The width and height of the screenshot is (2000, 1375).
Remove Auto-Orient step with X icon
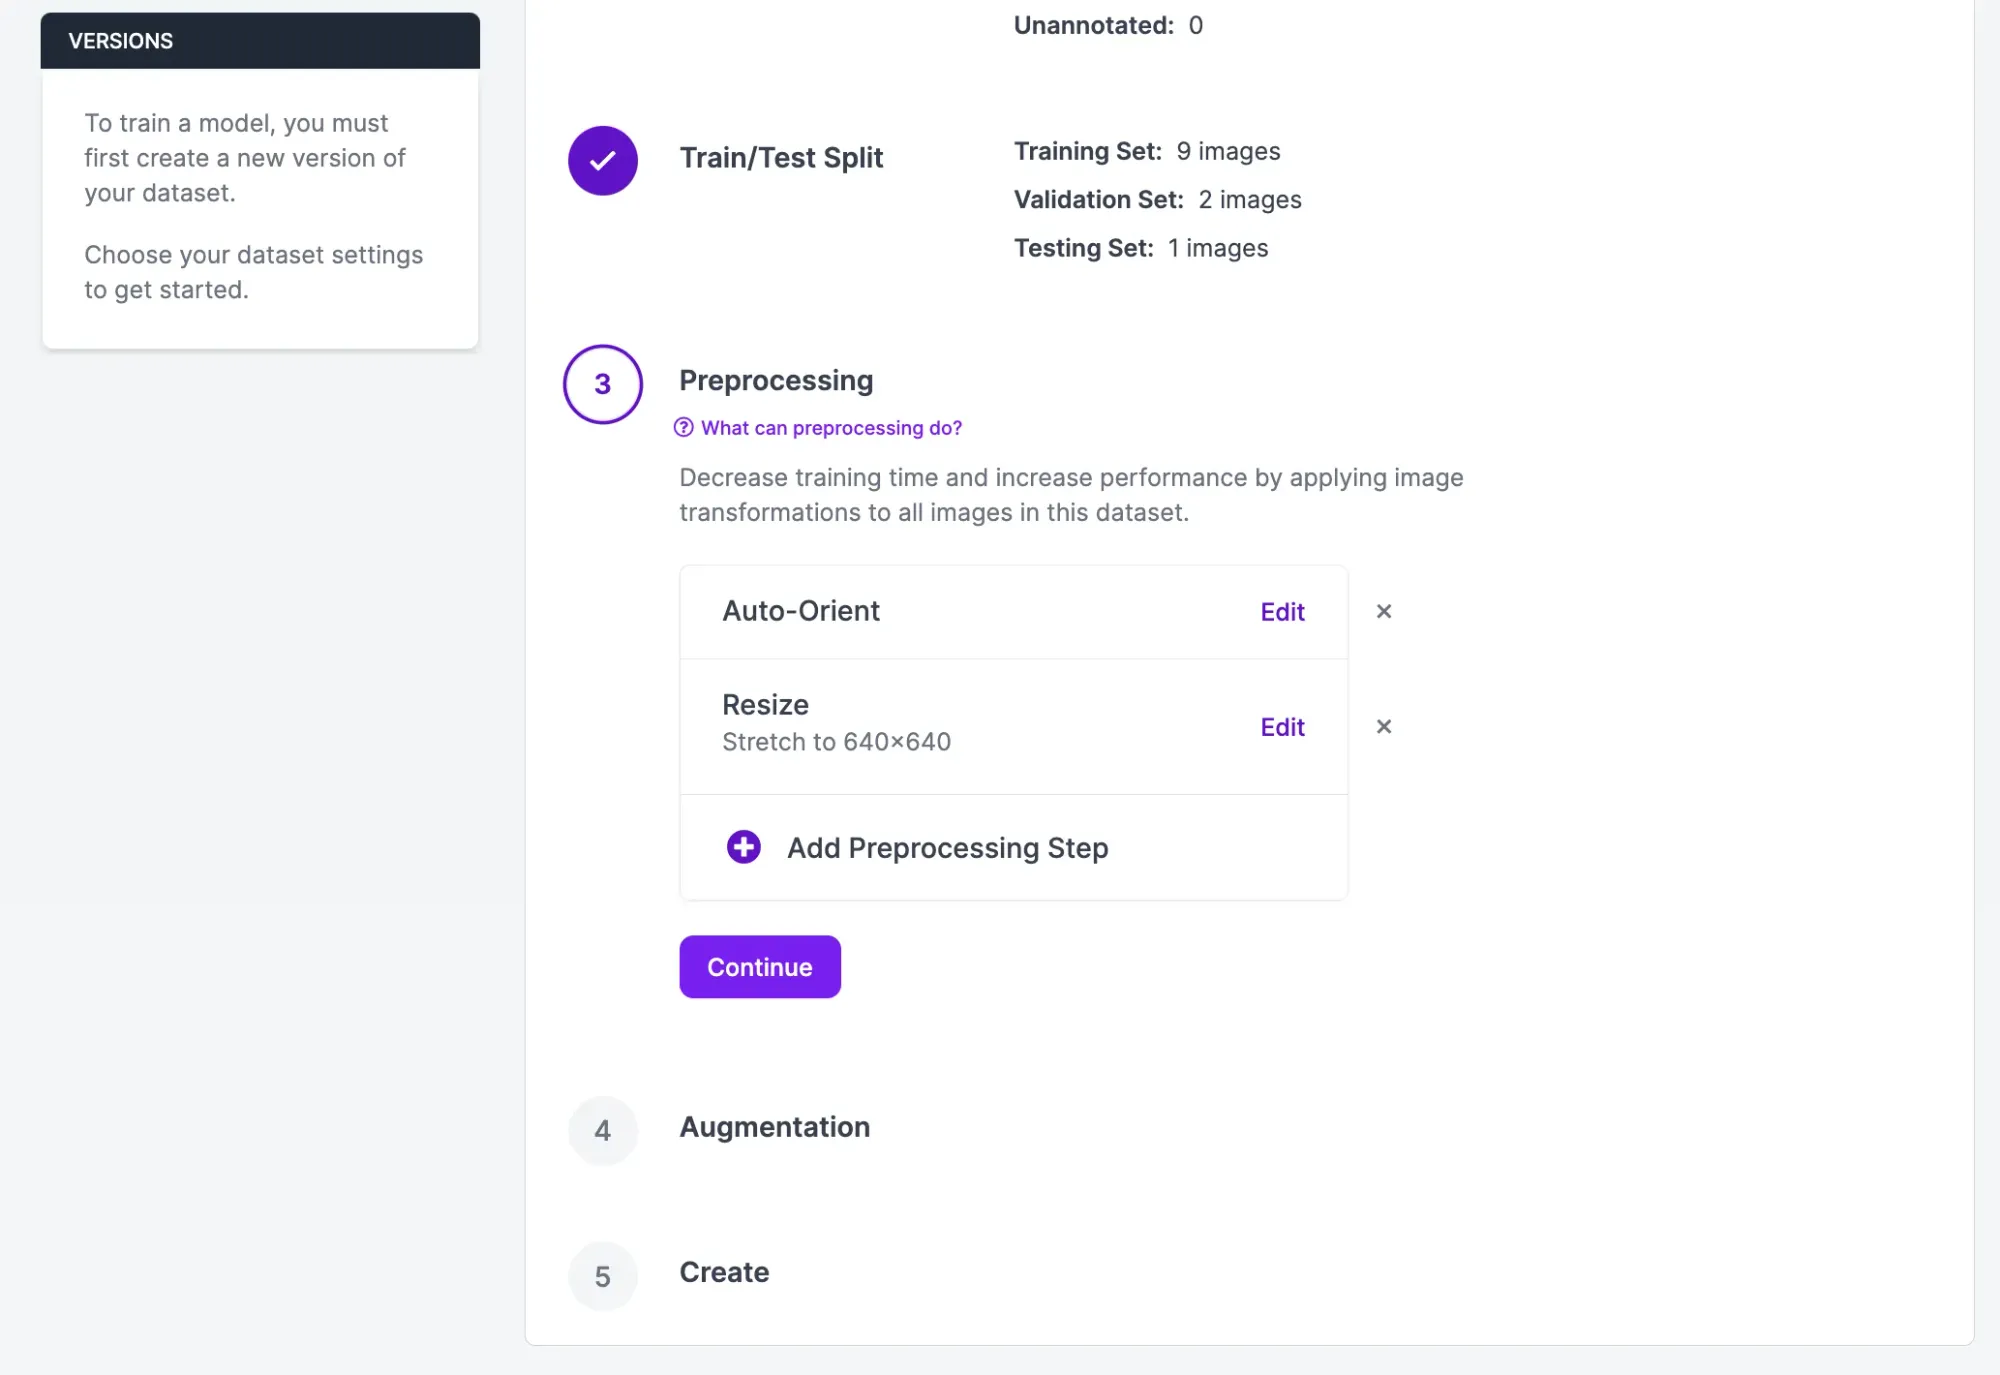(1383, 611)
